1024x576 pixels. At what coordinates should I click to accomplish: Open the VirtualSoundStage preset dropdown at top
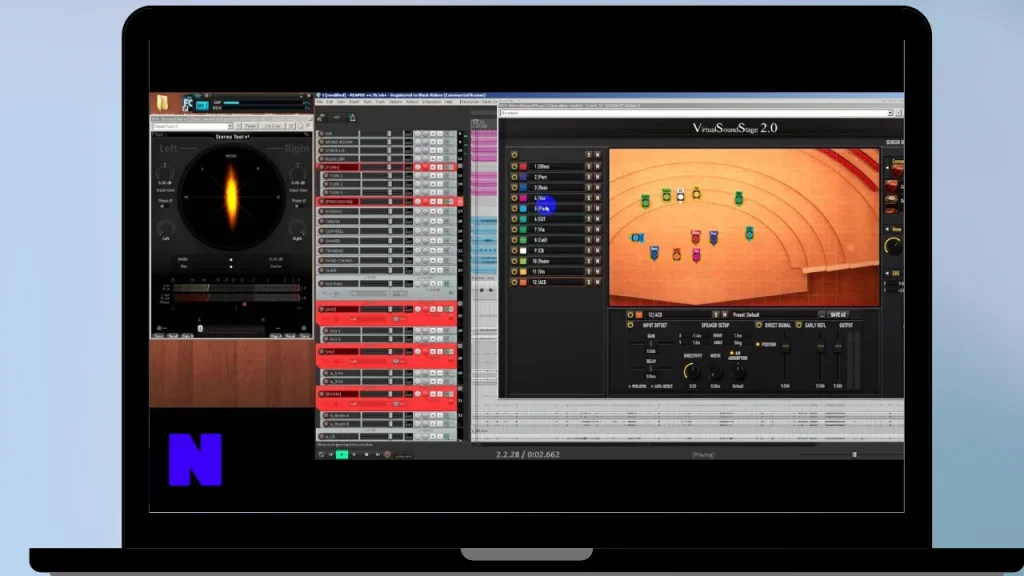point(889,113)
